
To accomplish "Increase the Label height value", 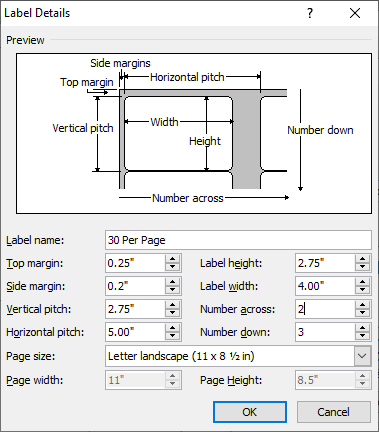I will tap(363, 259).
